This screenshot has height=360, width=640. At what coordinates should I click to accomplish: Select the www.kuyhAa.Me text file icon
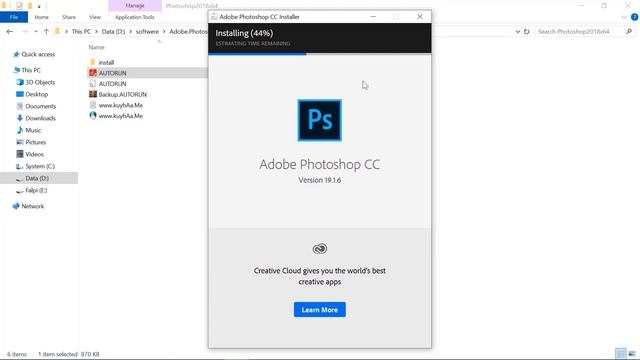93,105
